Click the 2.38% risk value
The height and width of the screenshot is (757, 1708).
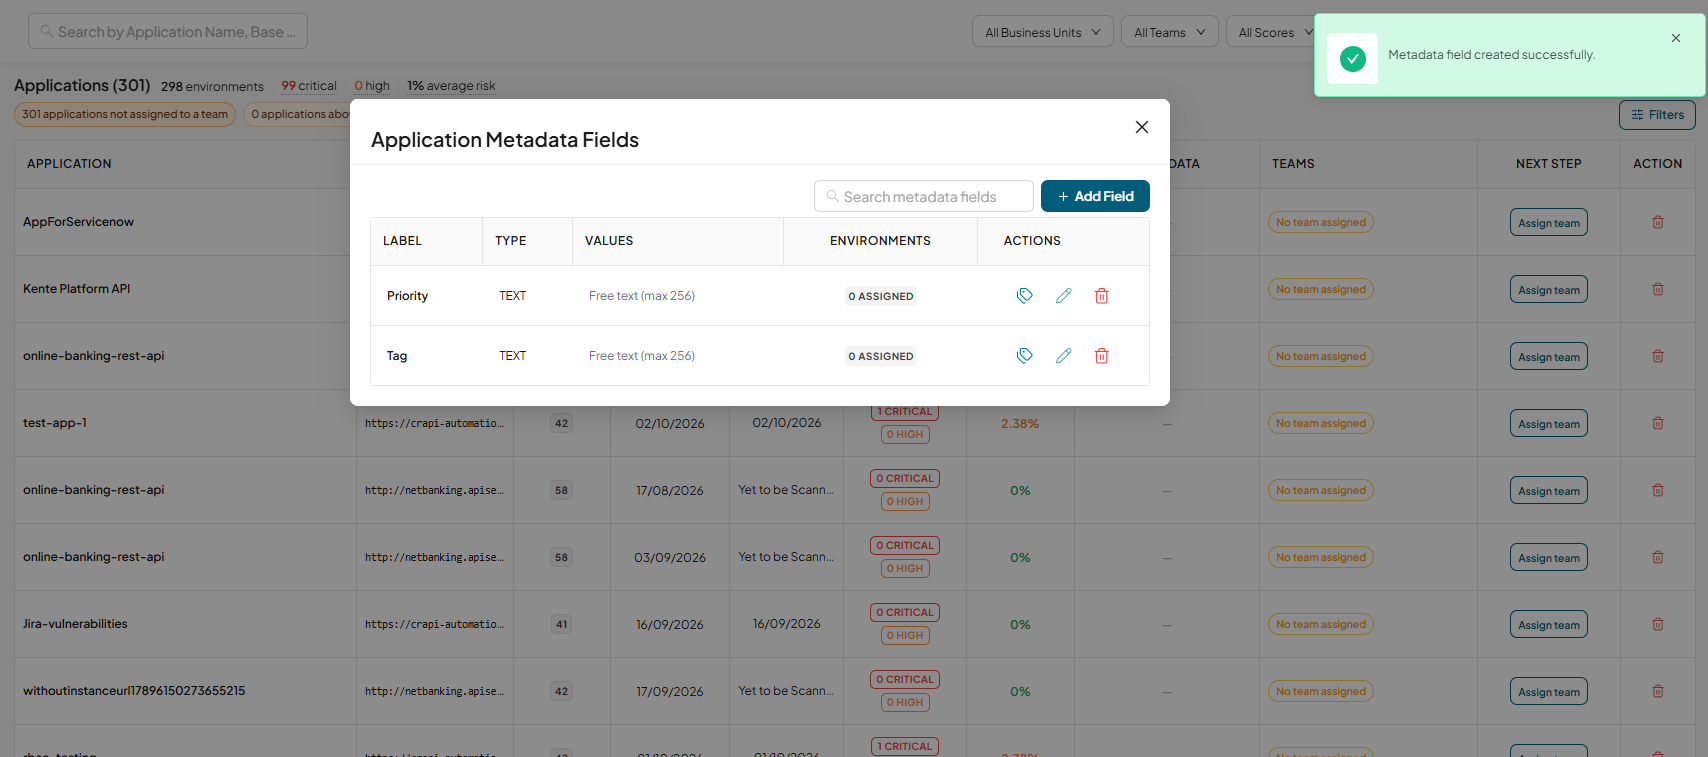pos(1020,424)
